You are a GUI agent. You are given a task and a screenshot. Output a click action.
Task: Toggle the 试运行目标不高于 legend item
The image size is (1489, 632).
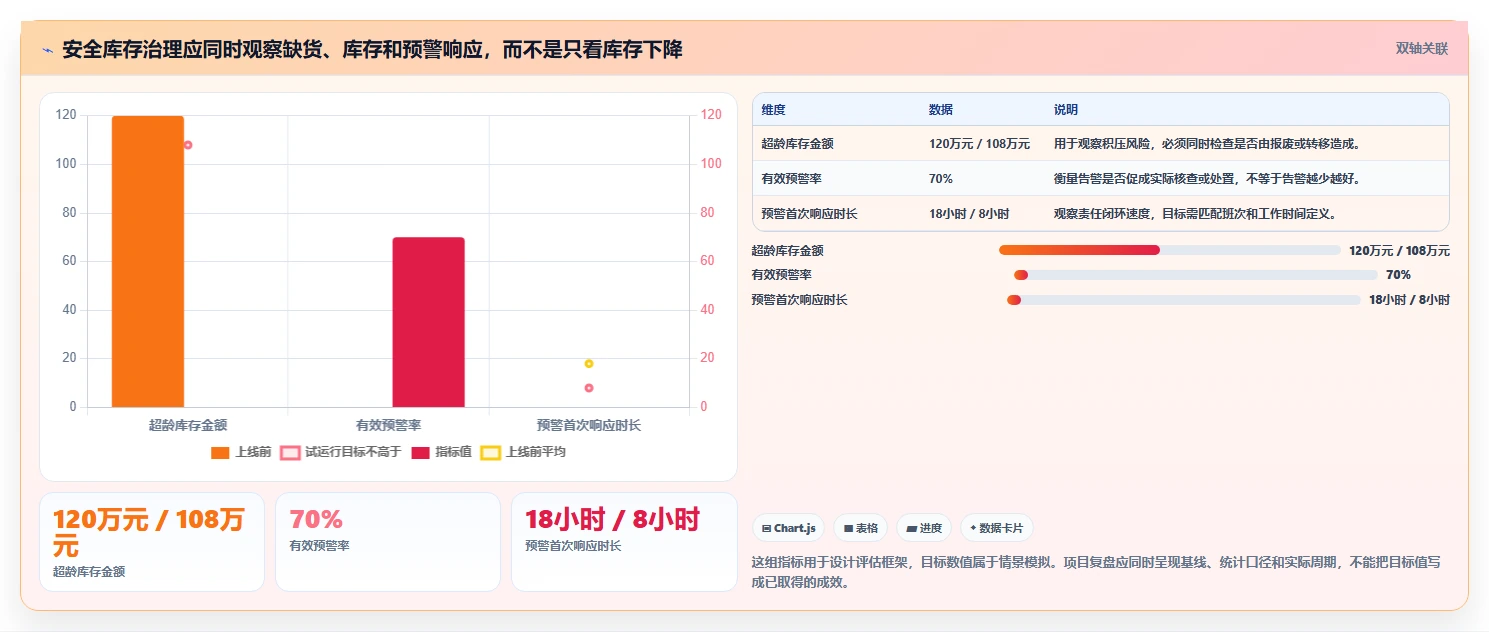pos(340,452)
